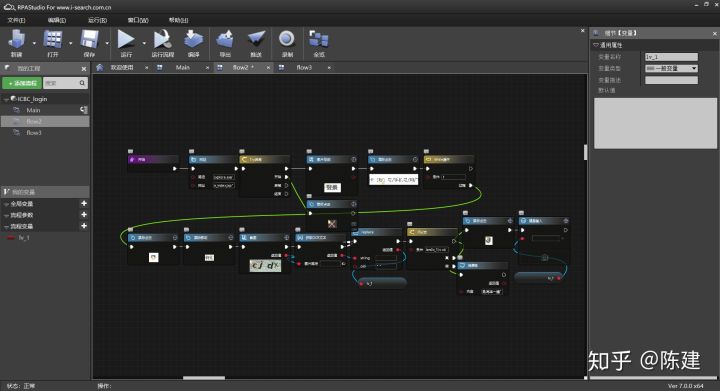Screen dimensions: 720x391
Task: Select the Main flow in project tree
Action: click(33, 110)
